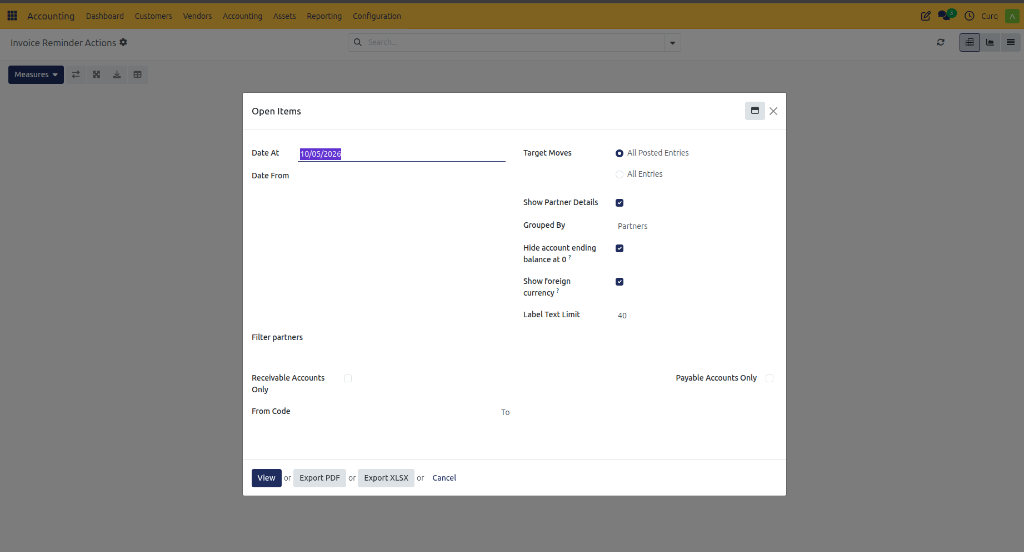This screenshot has width=1024, height=552.
Task: Toggle Hide account ending balance checkbox
Action: [620, 248]
